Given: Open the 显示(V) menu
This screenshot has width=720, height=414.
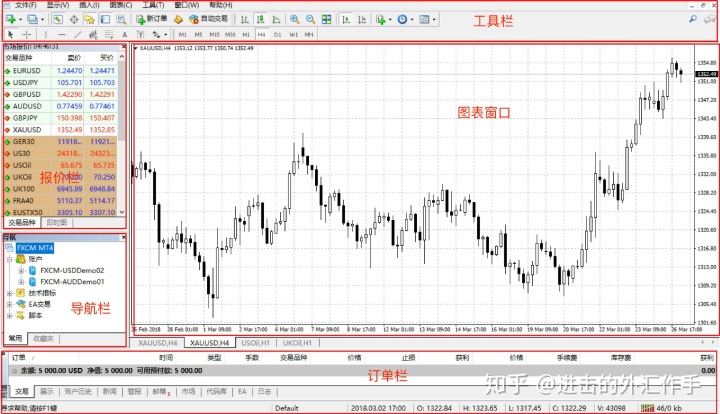Looking at the screenshot, I should click(x=58, y=5).
